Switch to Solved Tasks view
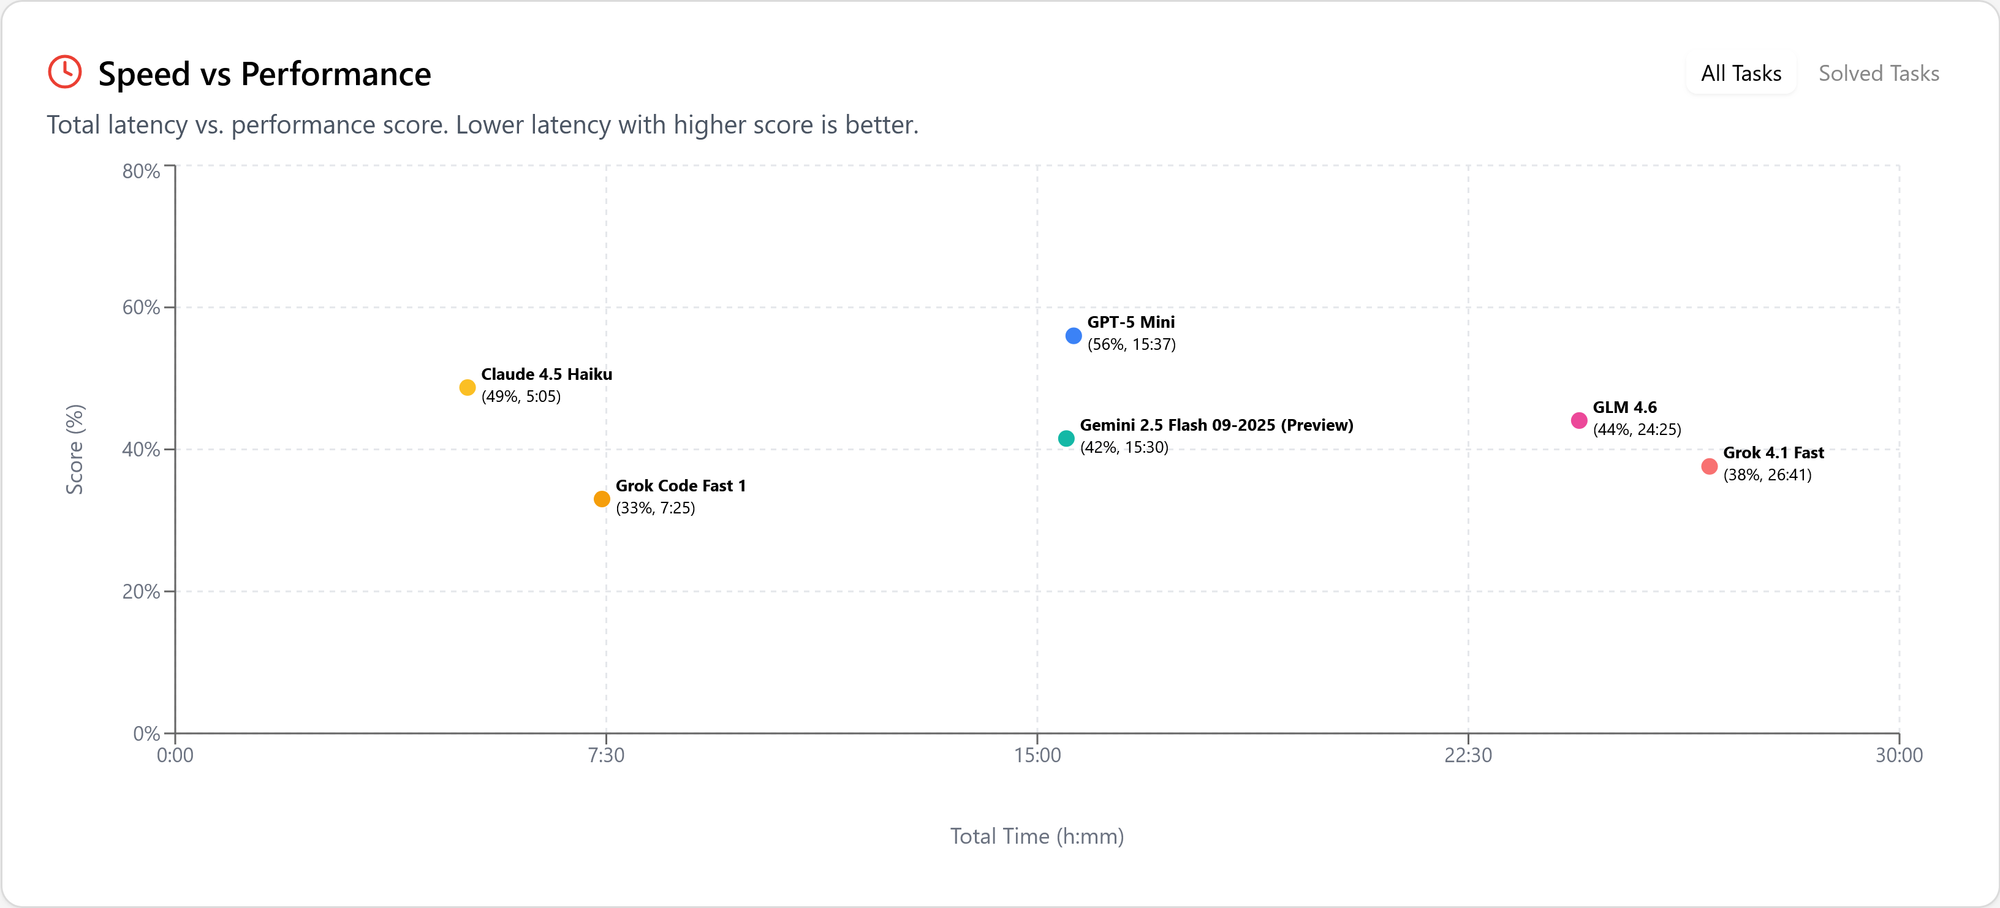The height and width of the screenshot is (908, 2000). click(x=1878, y=72)
